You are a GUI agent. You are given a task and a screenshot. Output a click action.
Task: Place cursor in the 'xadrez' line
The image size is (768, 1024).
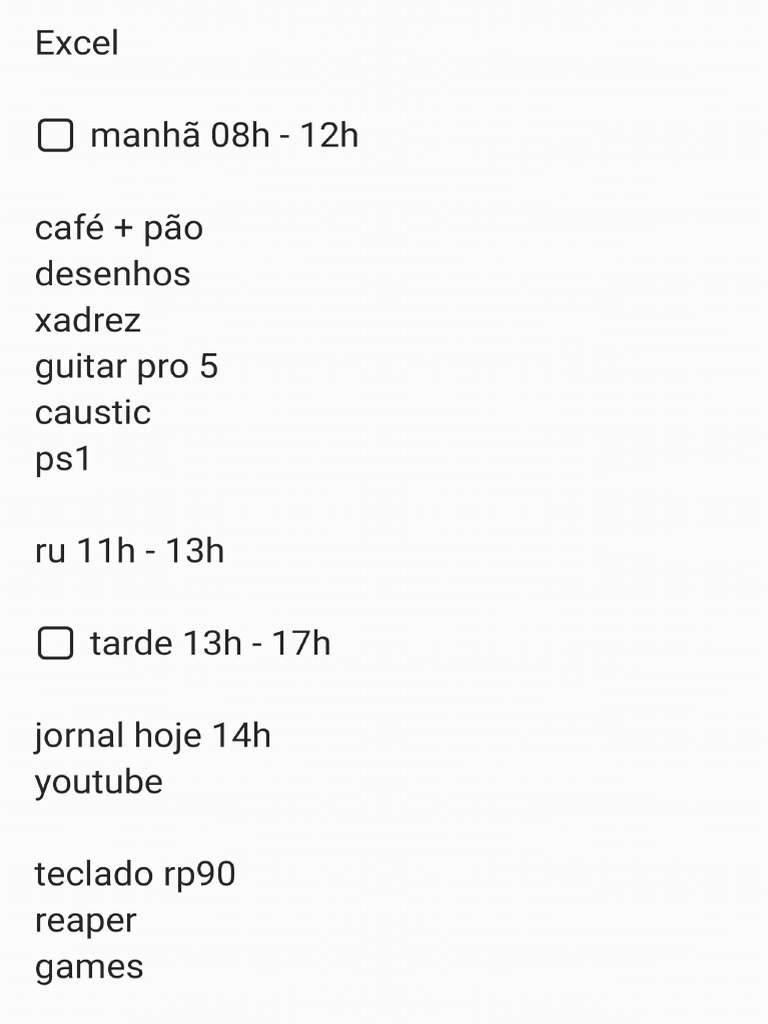[88, 321]
